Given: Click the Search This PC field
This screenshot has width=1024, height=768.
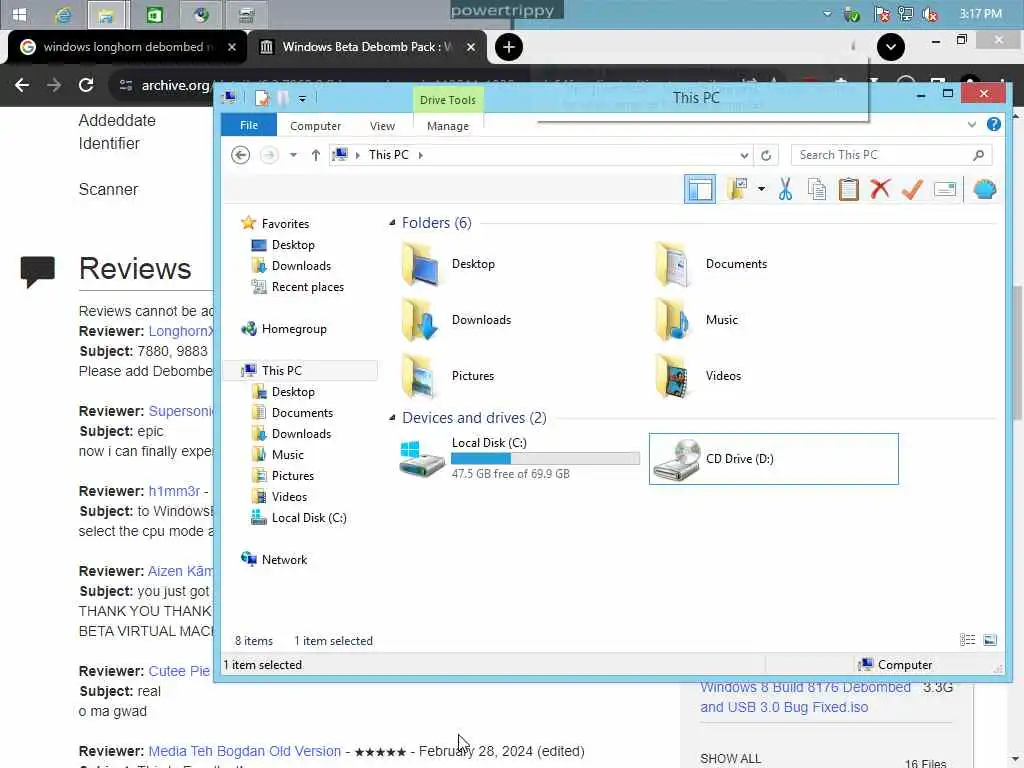Looking at the screenshot, I should 891,155.
